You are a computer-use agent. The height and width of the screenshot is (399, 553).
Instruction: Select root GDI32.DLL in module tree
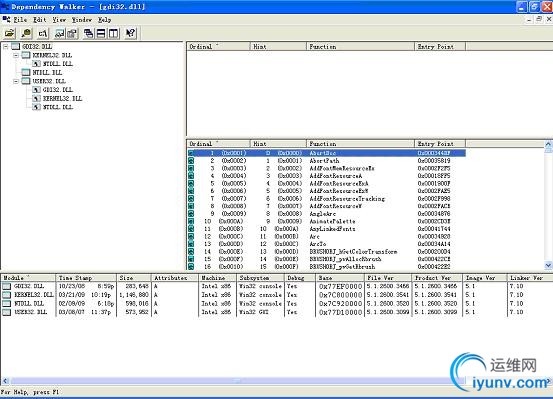37,47
